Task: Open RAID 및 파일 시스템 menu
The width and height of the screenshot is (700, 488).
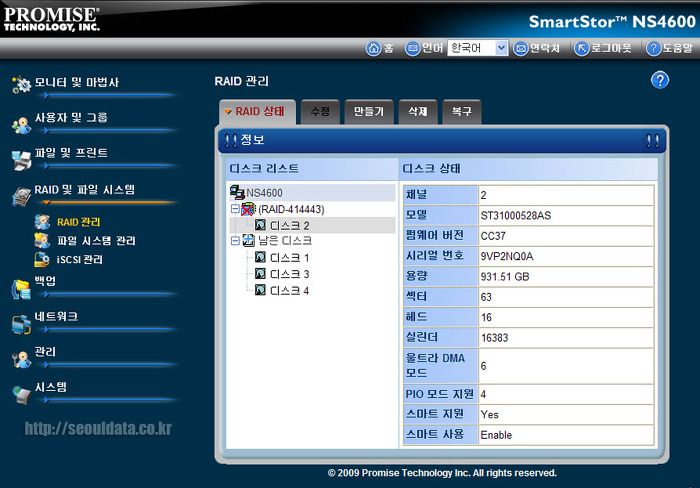Action: pyautogui.click(x=85, y=189)
